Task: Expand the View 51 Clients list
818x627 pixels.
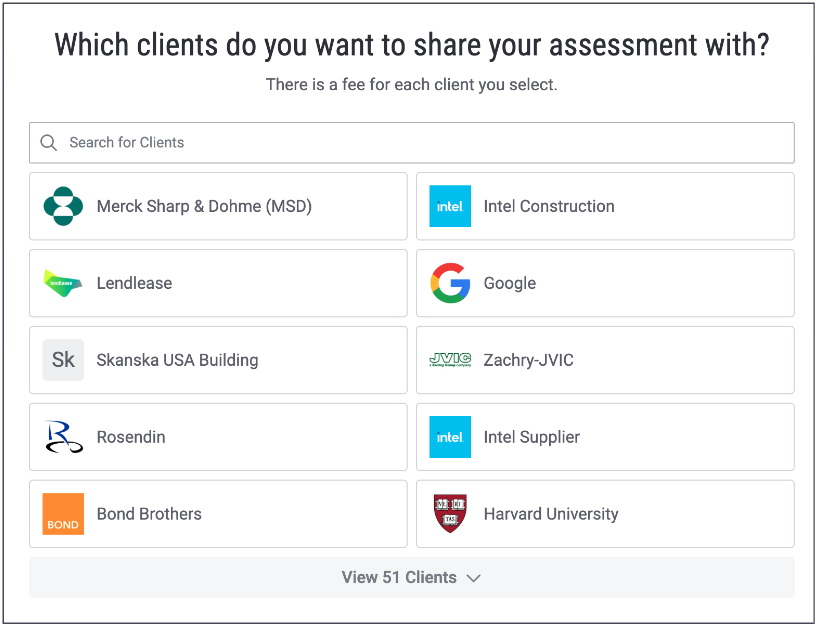Action: coord(412,577)
